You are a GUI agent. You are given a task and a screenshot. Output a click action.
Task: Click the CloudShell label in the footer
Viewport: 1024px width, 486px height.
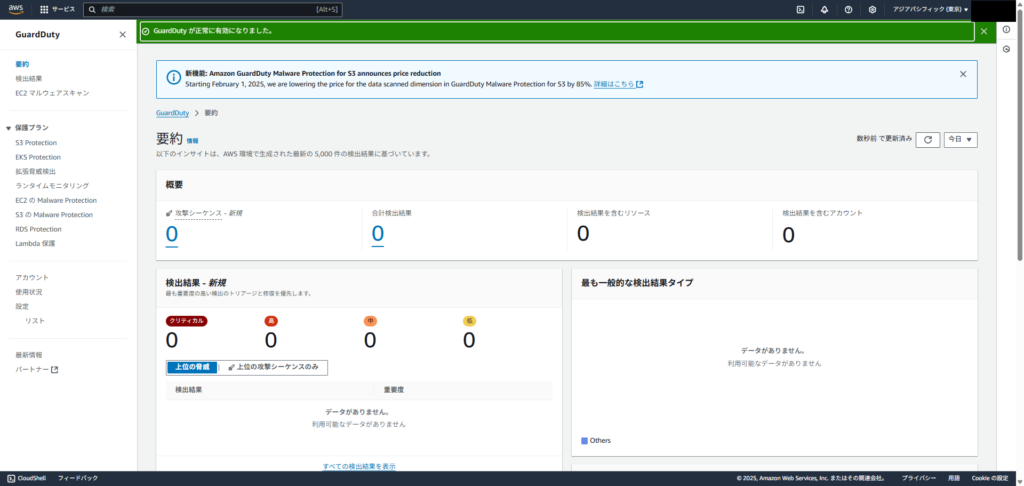[x=31, y=478]
